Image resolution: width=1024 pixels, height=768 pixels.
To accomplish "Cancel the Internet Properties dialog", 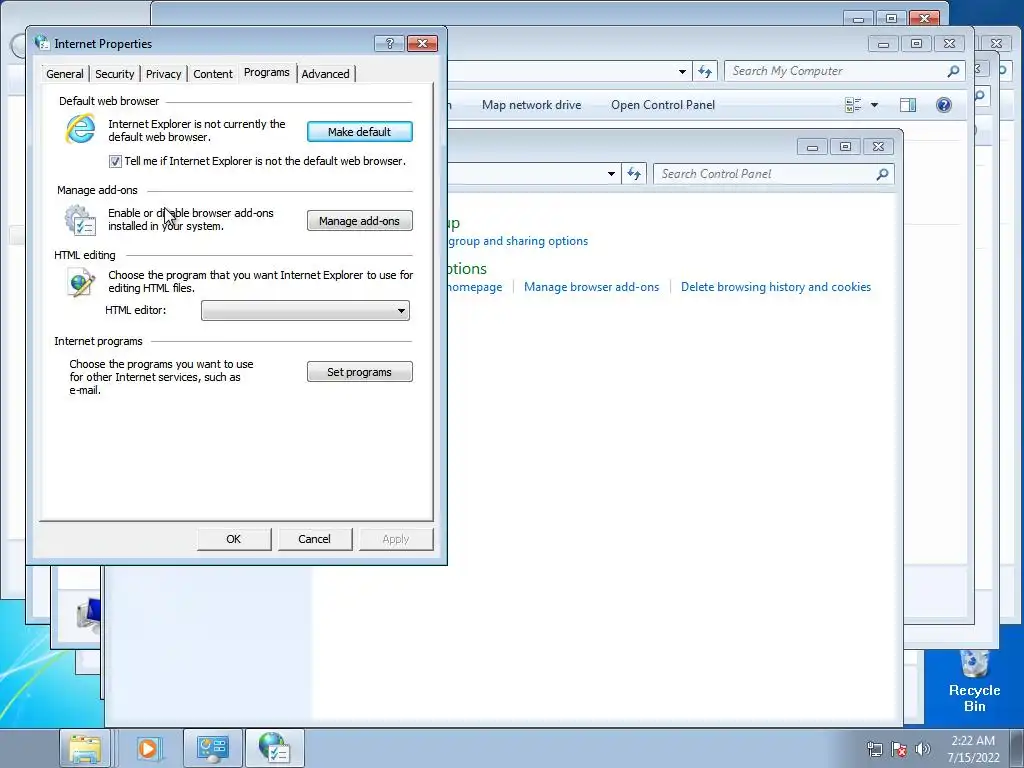I will (315, 539).
